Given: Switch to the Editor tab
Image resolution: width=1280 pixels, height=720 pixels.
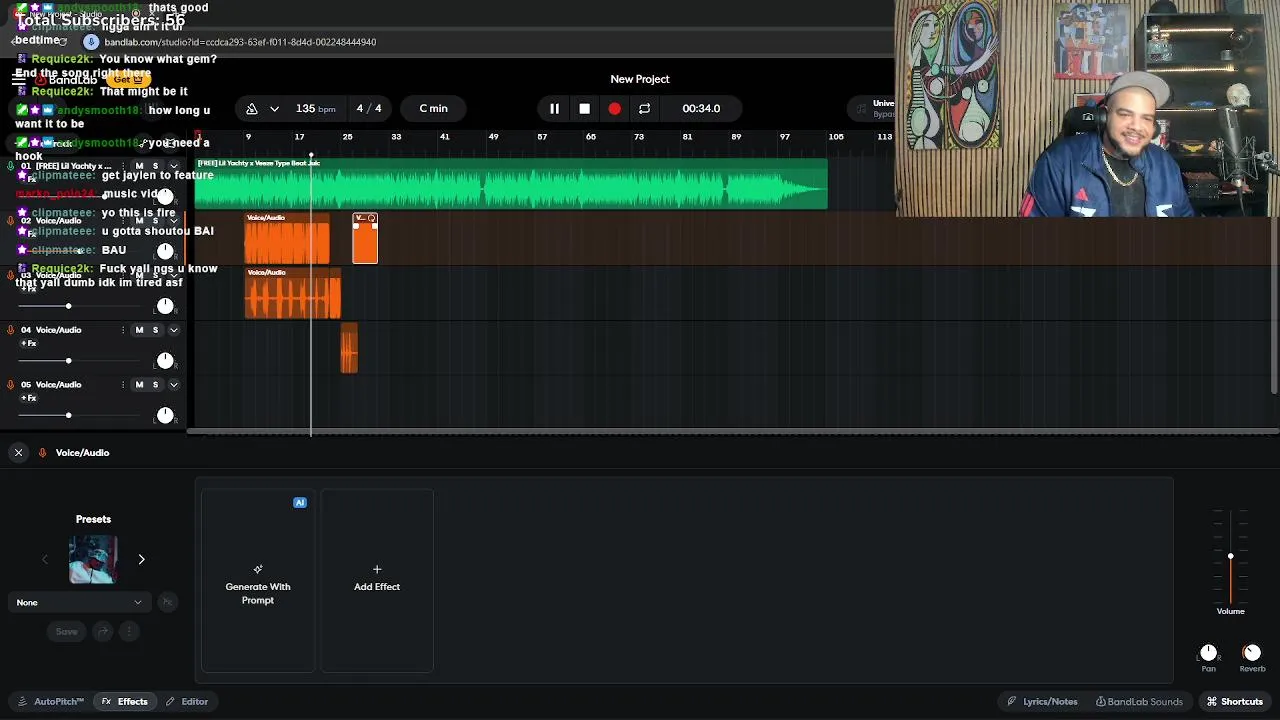Looking at the screenshot, I should coord(187,702).
